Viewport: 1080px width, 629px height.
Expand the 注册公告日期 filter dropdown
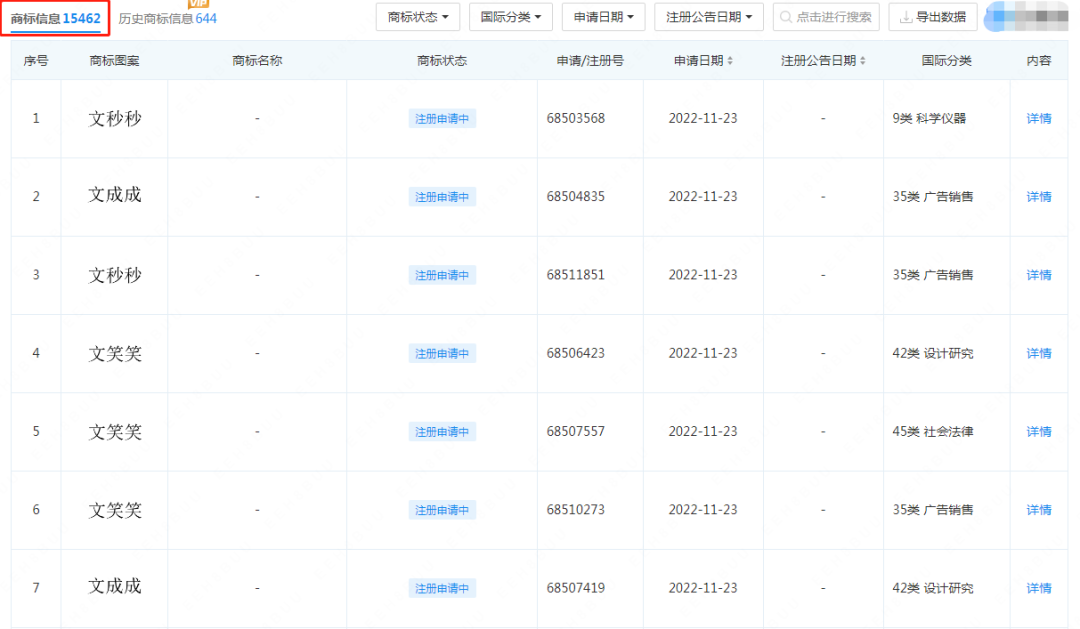click(709, 17)
